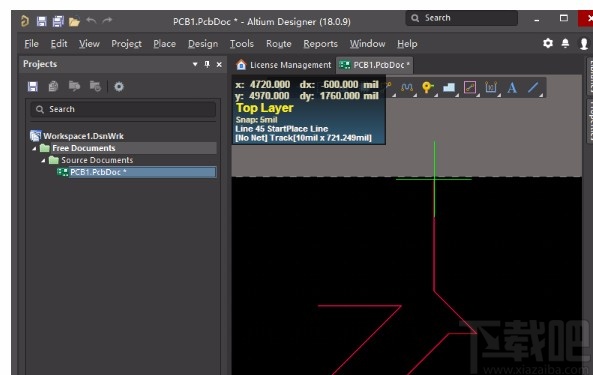This screenshot has height=375, width=593.
Task: Select the Place String text tool
Action: 512,88
